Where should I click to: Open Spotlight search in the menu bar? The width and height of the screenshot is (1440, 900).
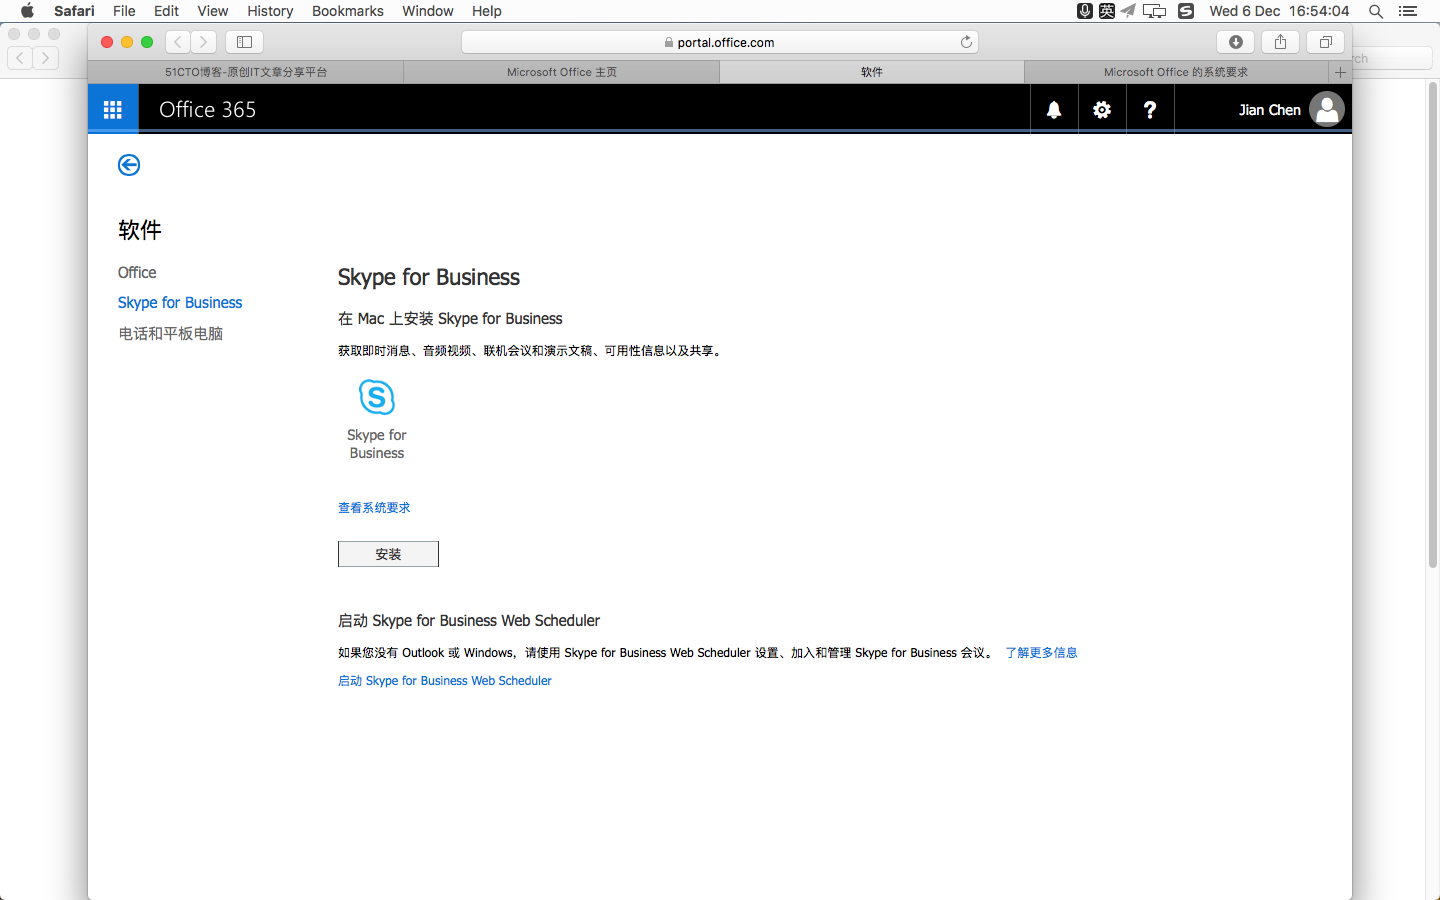tap(1376, 11)
